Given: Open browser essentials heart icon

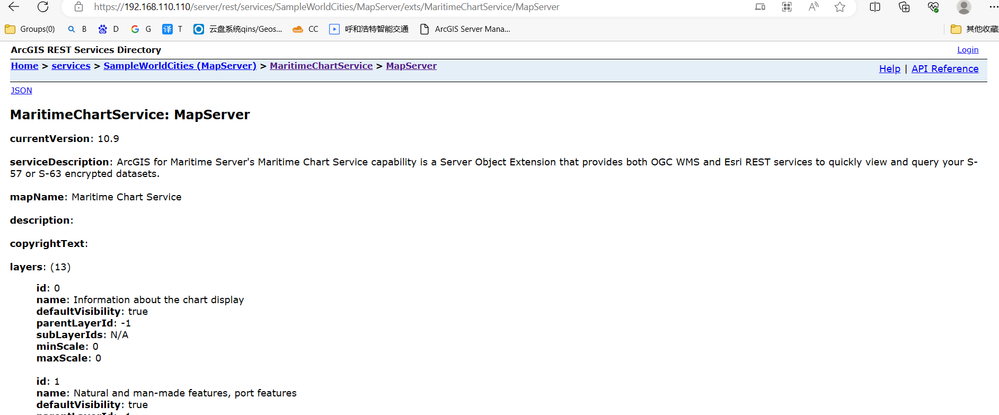Looking at the screenshot, I should pyautogui.click(x=933, y=7).
